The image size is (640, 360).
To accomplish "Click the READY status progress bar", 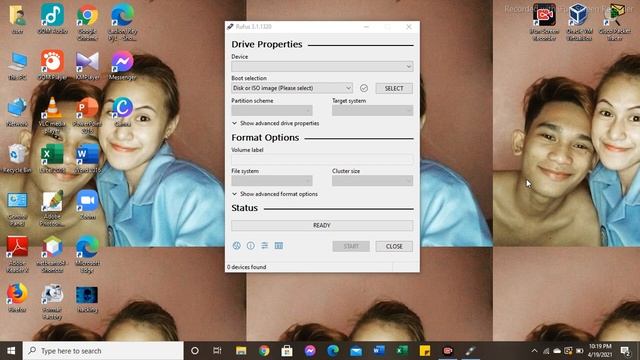I will [322, 225].
